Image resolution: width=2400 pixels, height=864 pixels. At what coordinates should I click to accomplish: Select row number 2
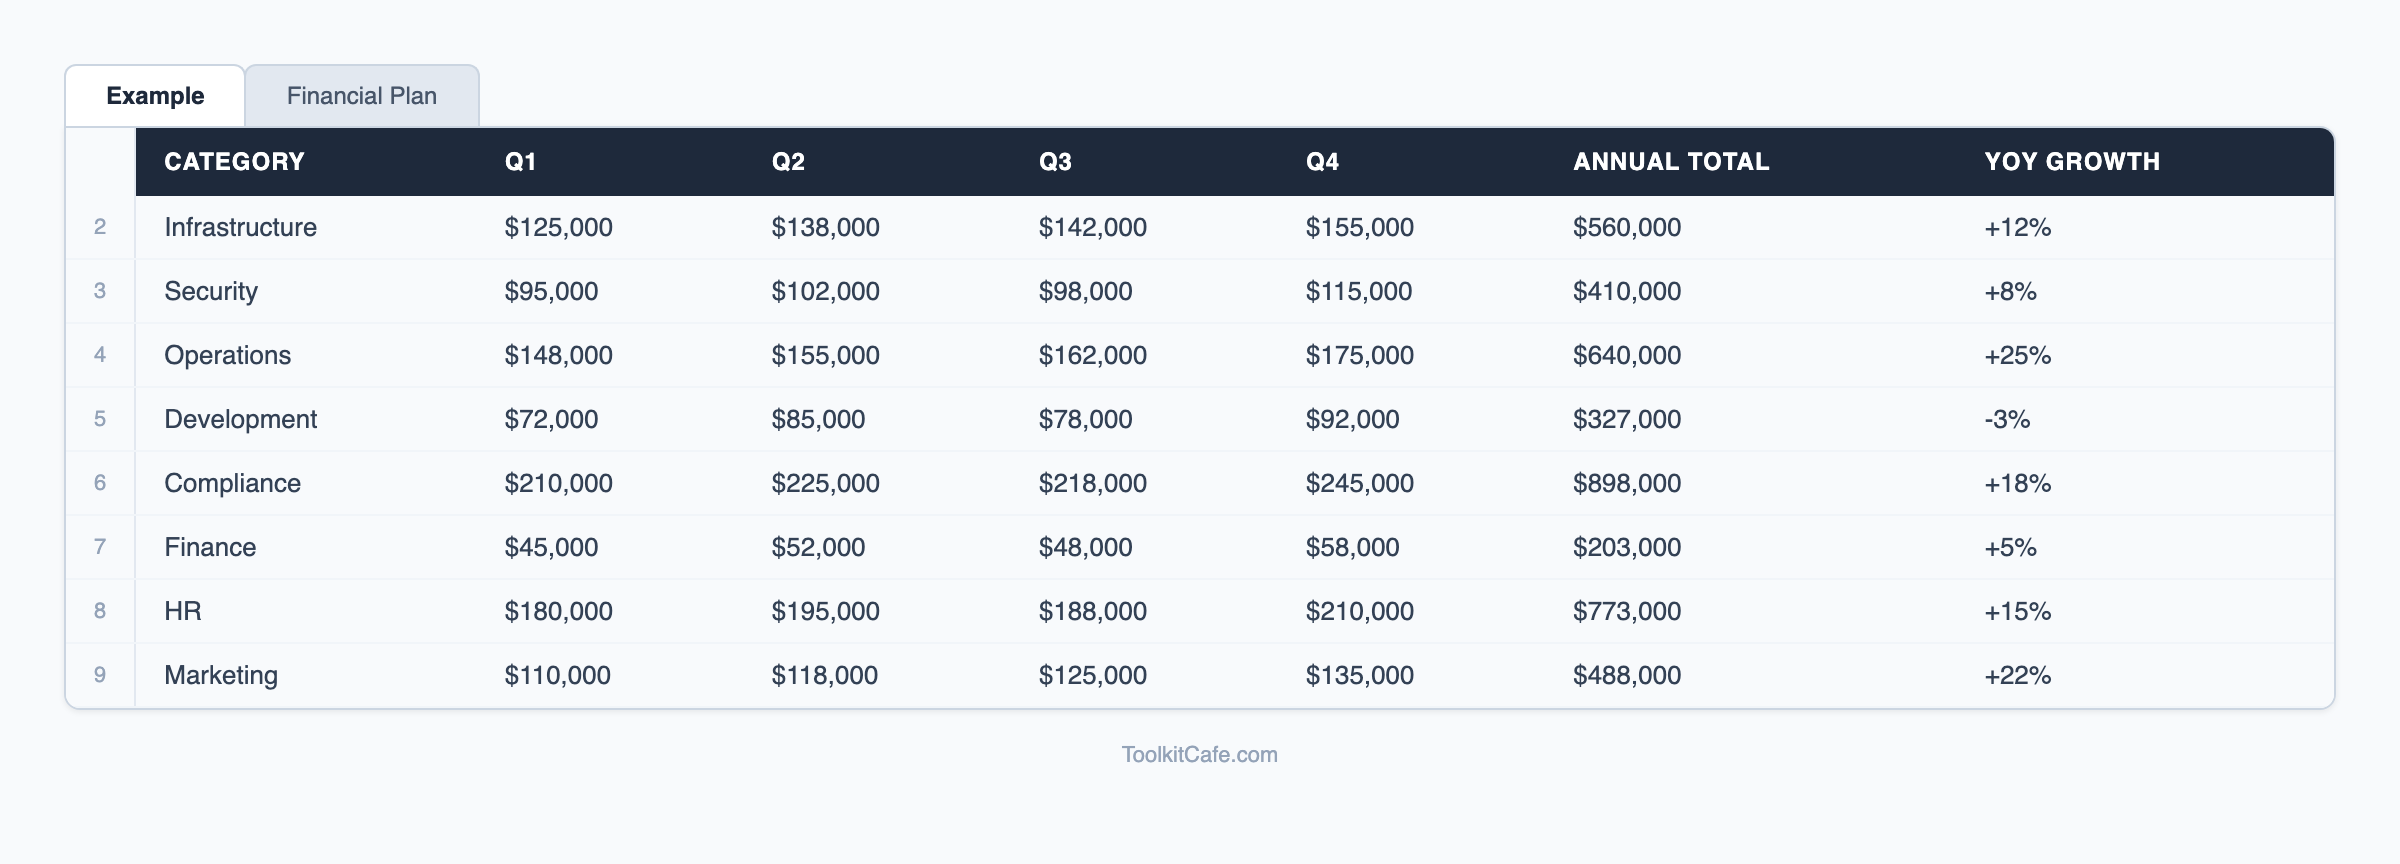click(100, 227)
